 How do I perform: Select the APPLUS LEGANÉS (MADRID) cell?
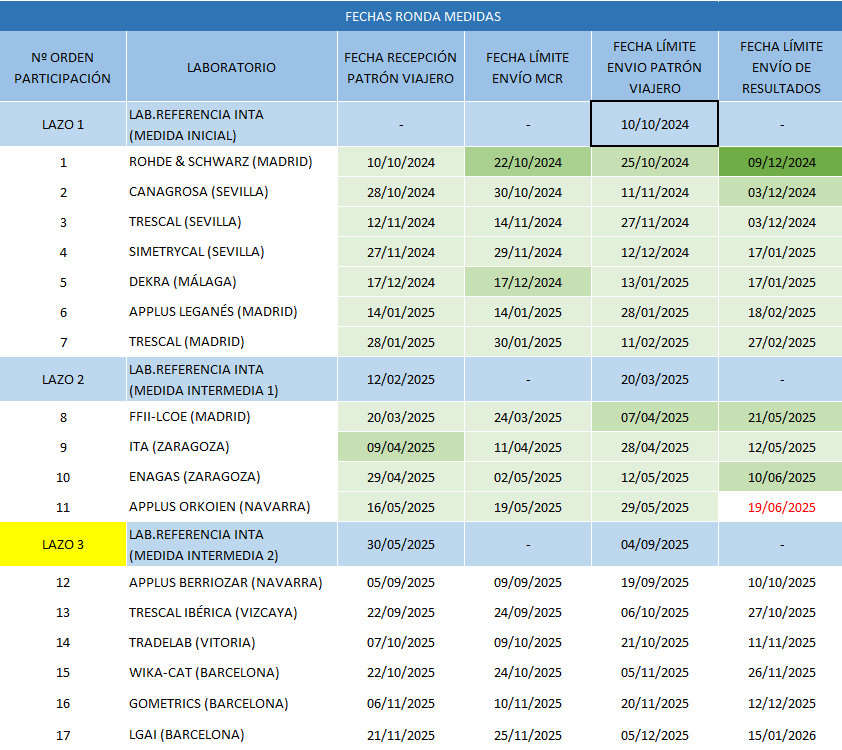click(x=231, y=312)
